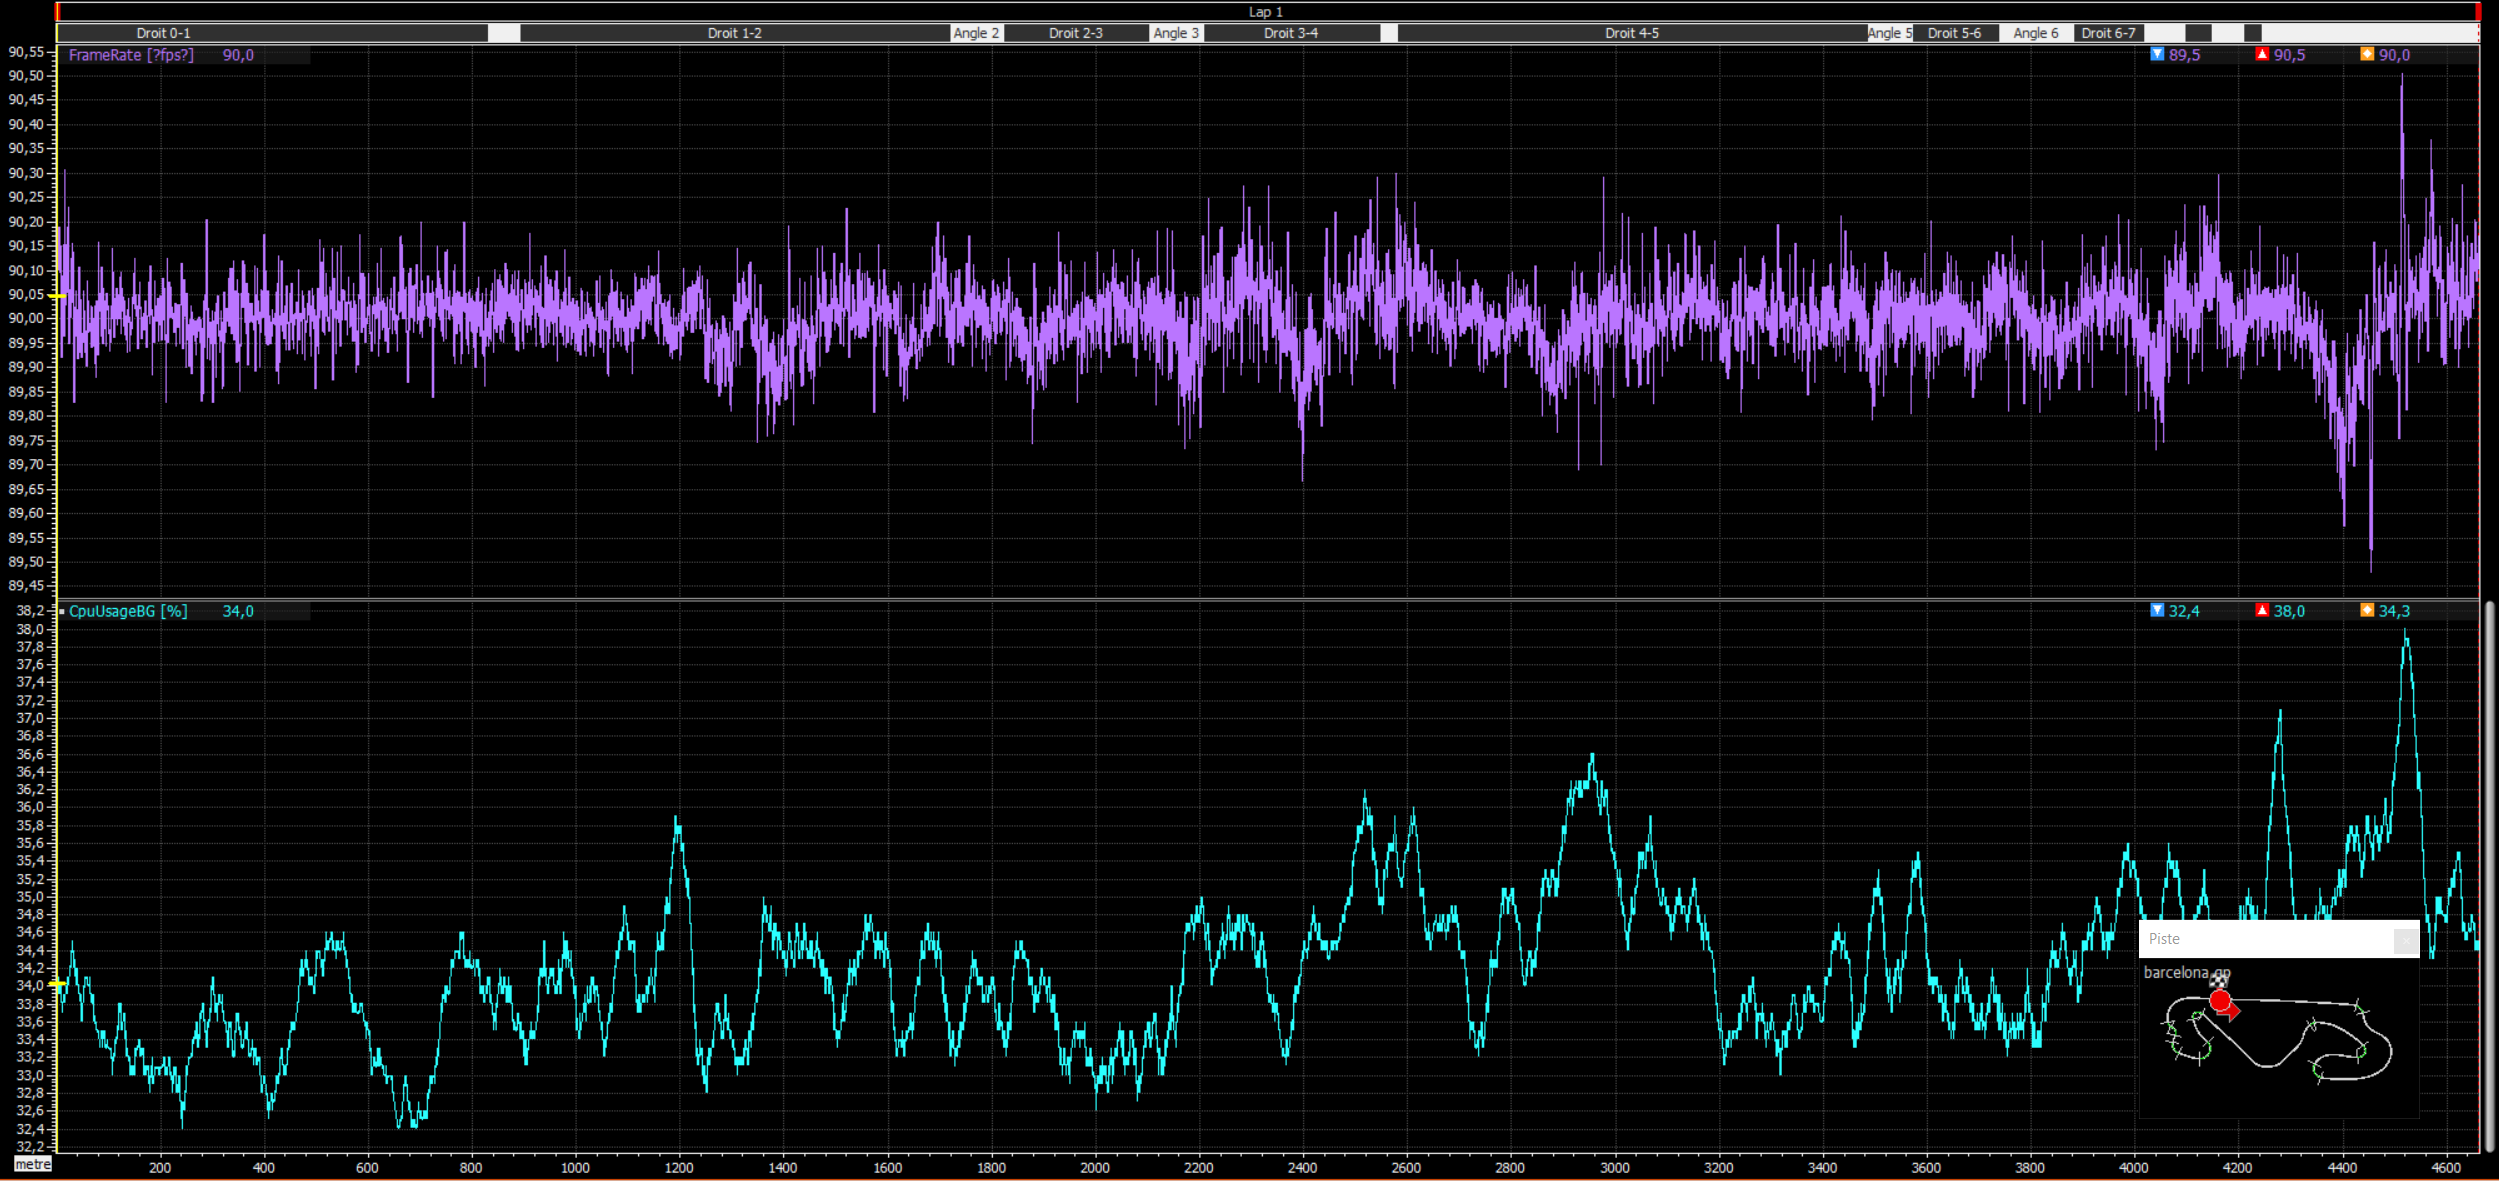This screenshot has height=1181, width=2499.
Task: Select the Angle 3 track section
Action: 1176,33
